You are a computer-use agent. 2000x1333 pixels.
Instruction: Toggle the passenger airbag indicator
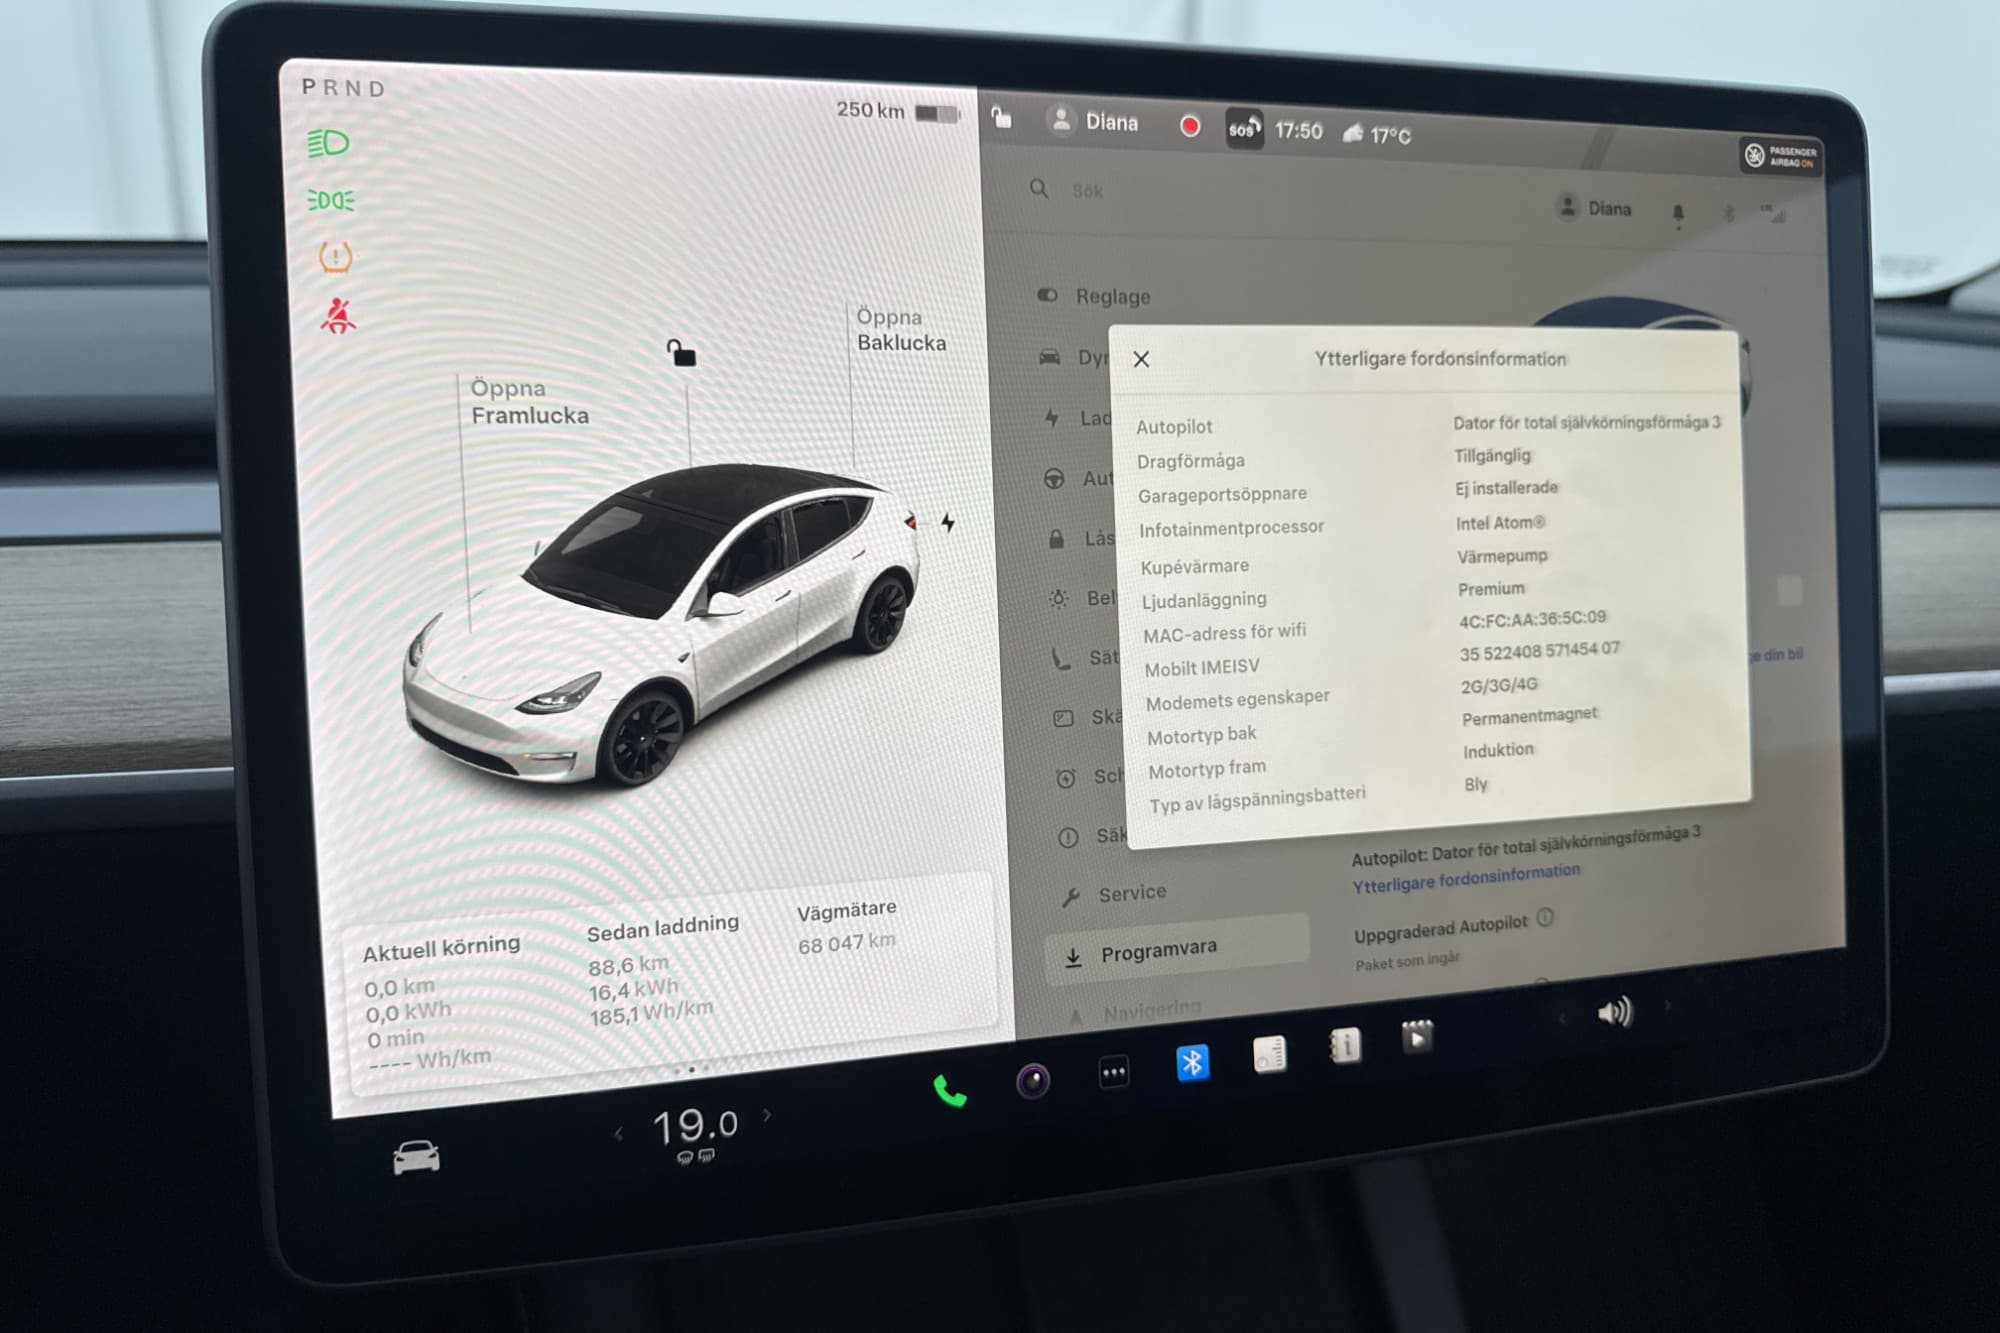pos(1780,156)
